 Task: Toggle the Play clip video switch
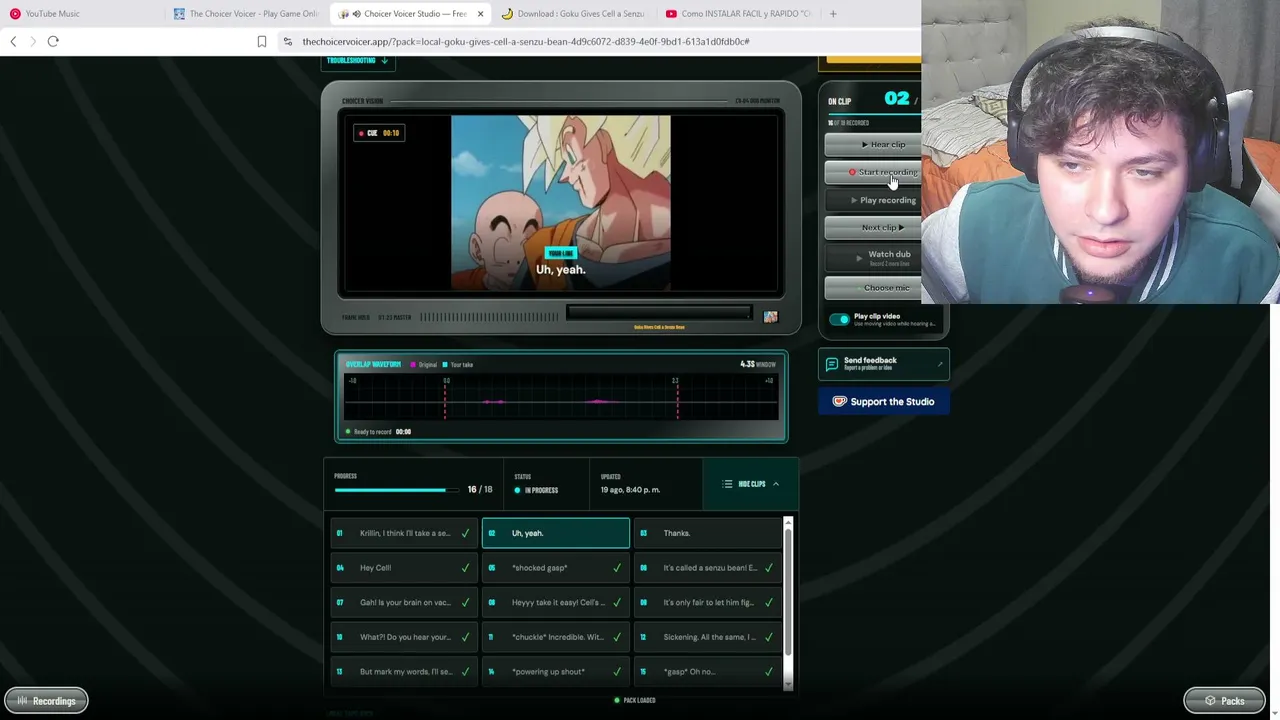839,319
